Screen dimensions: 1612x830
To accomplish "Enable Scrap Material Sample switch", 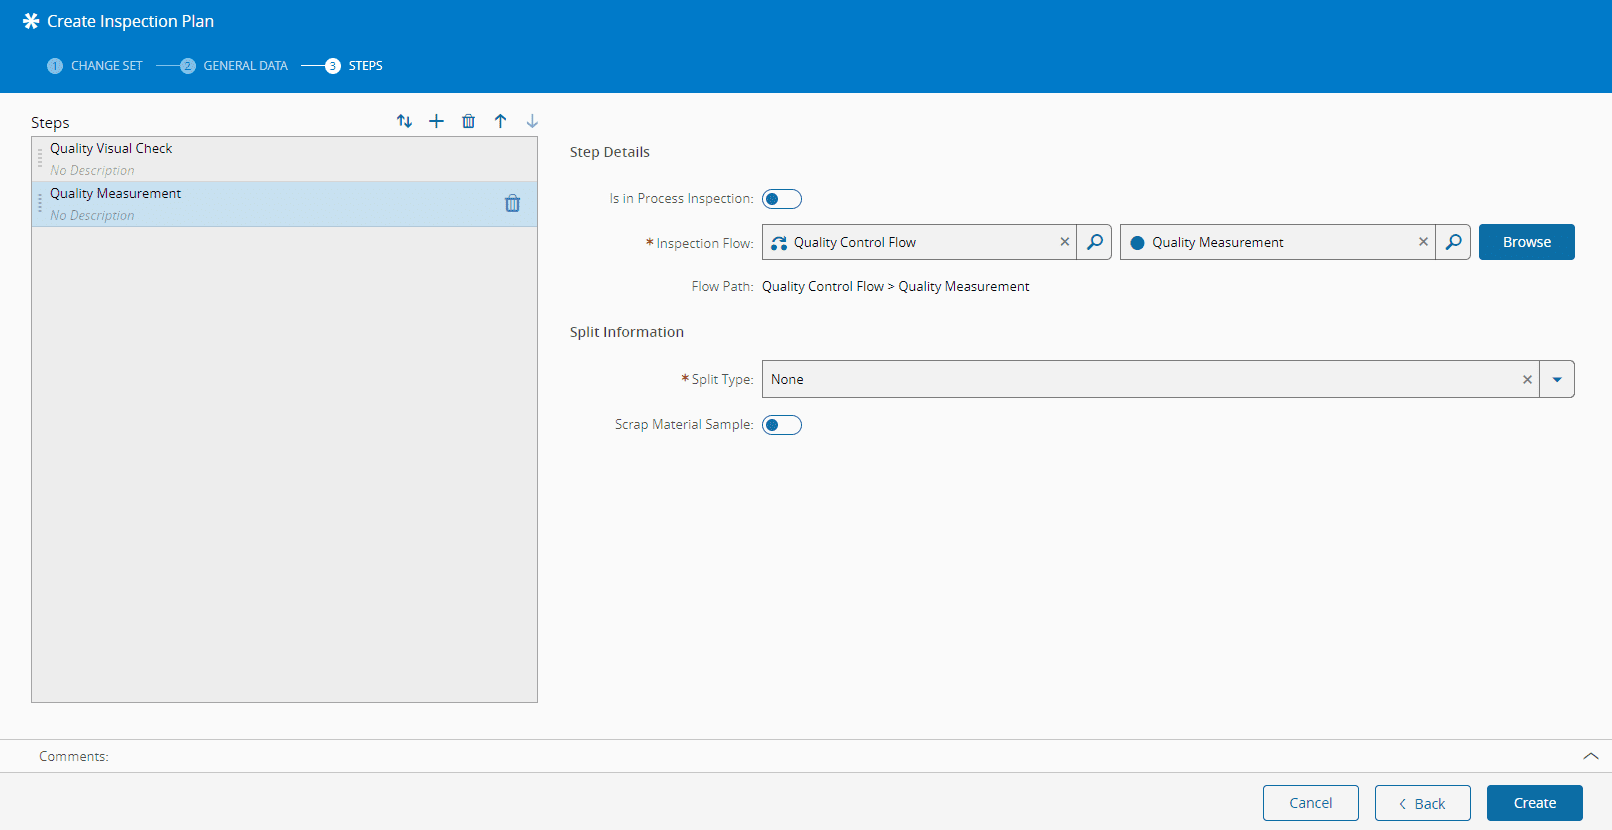I will (782, 425).
